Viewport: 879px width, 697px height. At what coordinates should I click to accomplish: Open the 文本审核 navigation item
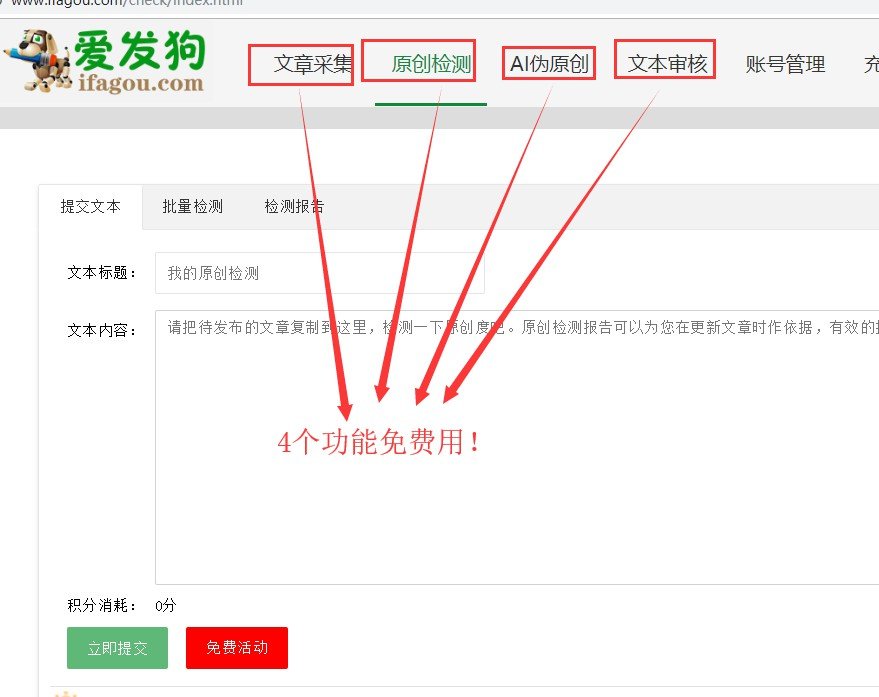[x=664, y=61]
